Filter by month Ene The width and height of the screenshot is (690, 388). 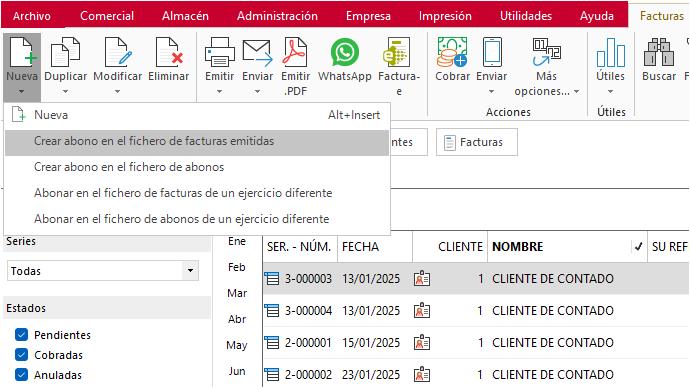click(x=237, y=241)
